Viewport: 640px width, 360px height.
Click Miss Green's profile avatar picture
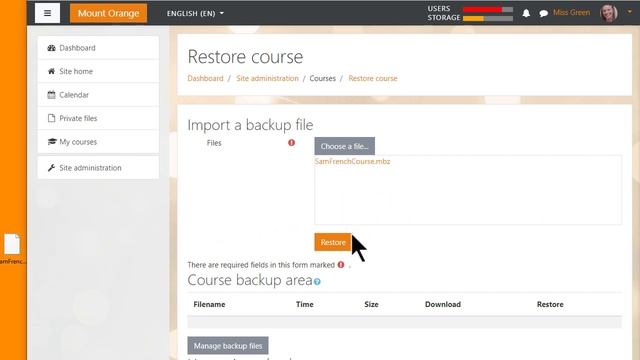[608, 13]
